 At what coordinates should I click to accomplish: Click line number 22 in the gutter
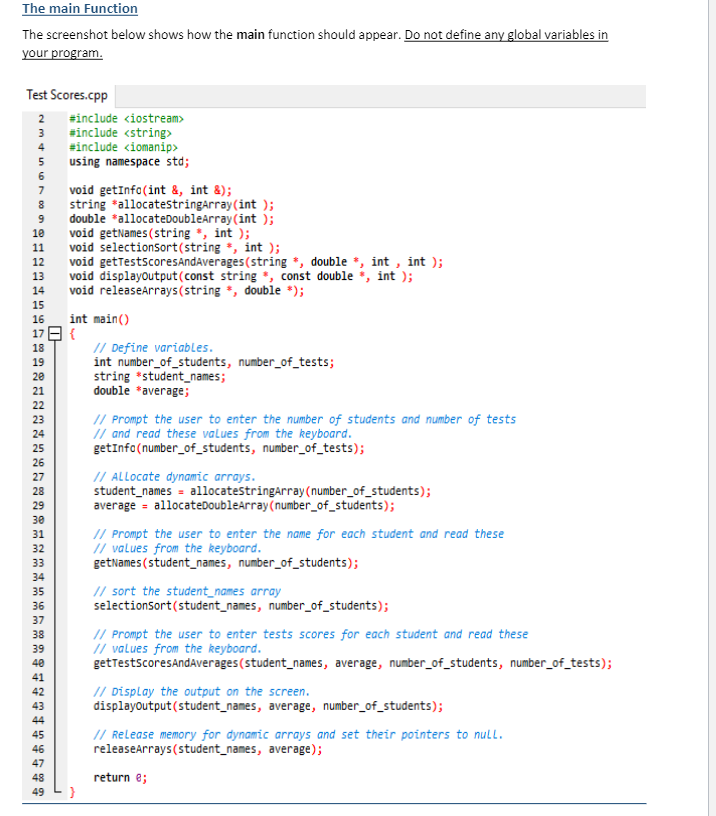pos(39,405)
